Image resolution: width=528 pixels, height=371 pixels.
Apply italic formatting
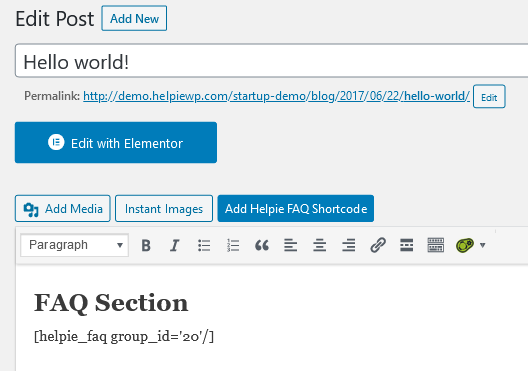pos(174,245)
